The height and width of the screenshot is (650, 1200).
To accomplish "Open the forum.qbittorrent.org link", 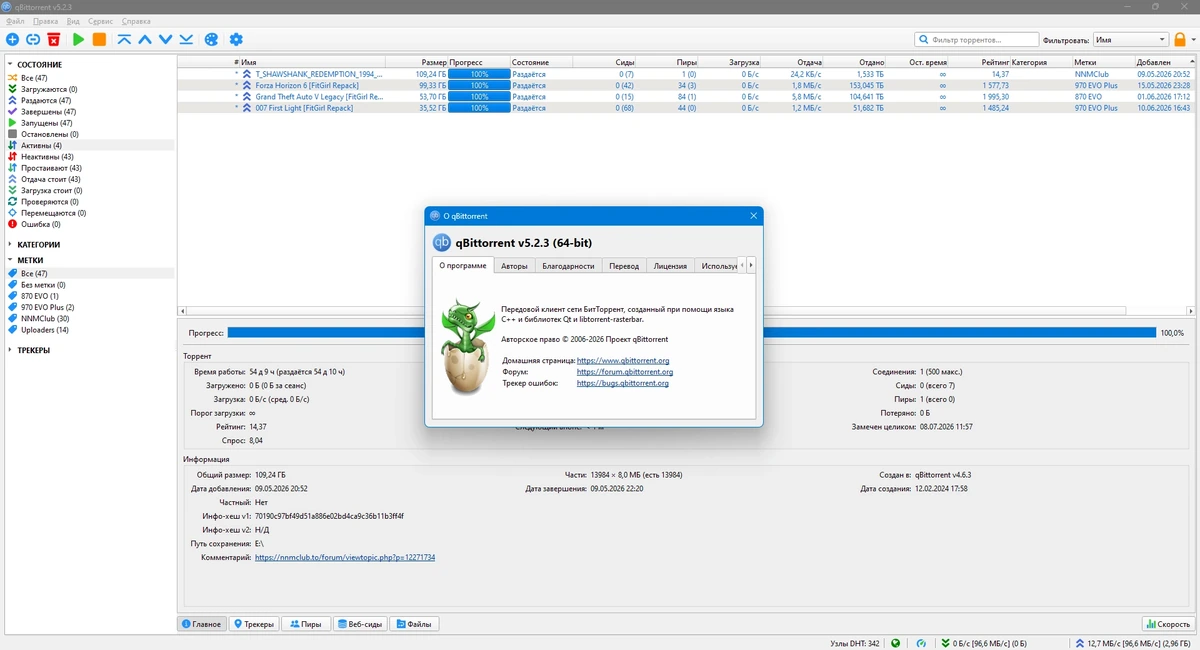I will click(x=625, y=372).
